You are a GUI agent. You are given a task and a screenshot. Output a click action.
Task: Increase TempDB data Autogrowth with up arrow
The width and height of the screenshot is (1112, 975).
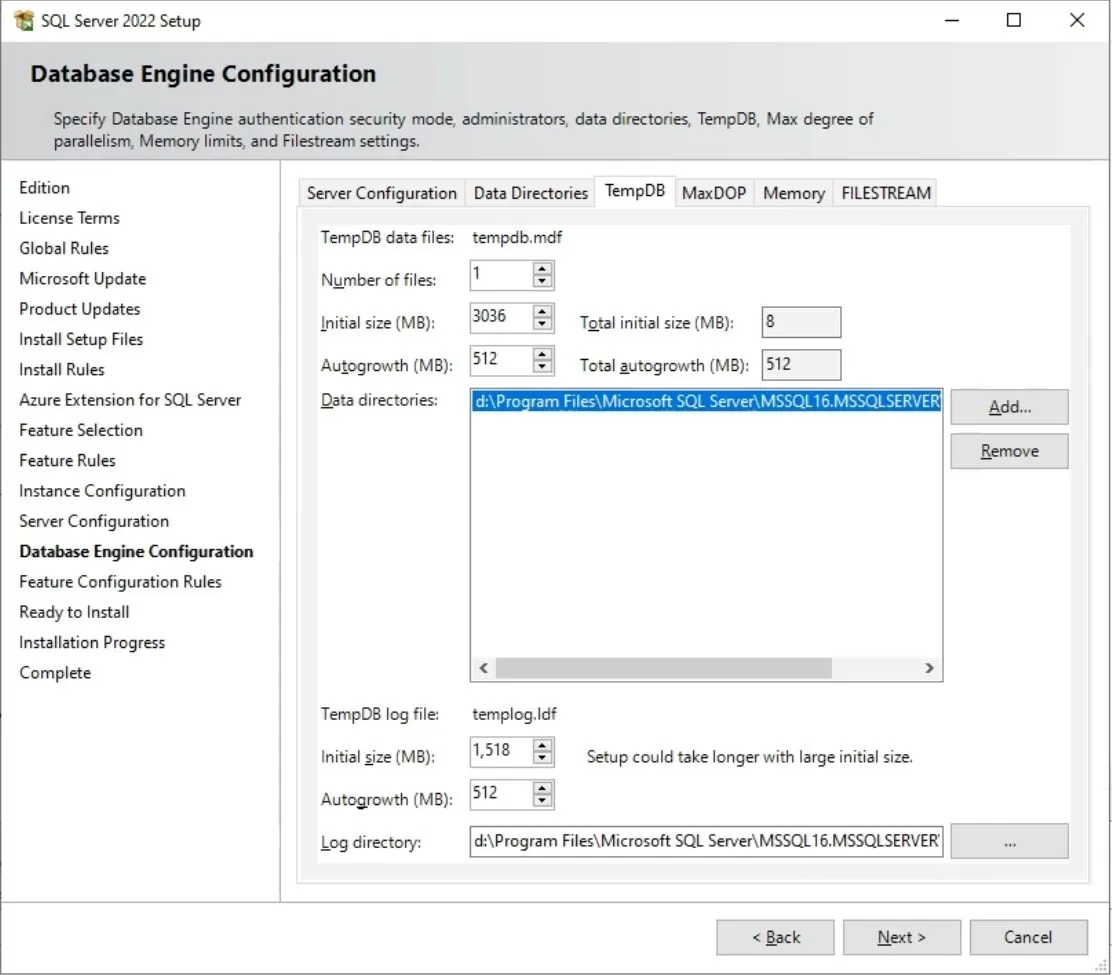coord(543,354)
